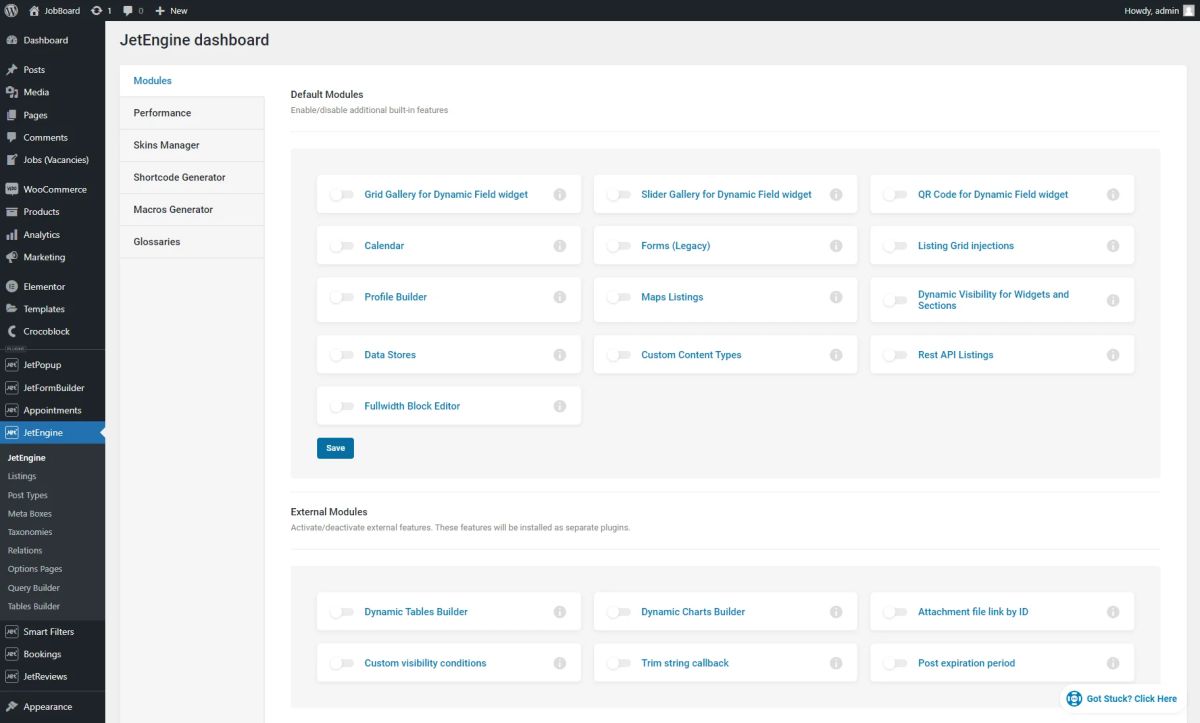1200x723 pixels.
Task: Click the JetPopup icon in sidebar
Action: [x=11, y=365]
